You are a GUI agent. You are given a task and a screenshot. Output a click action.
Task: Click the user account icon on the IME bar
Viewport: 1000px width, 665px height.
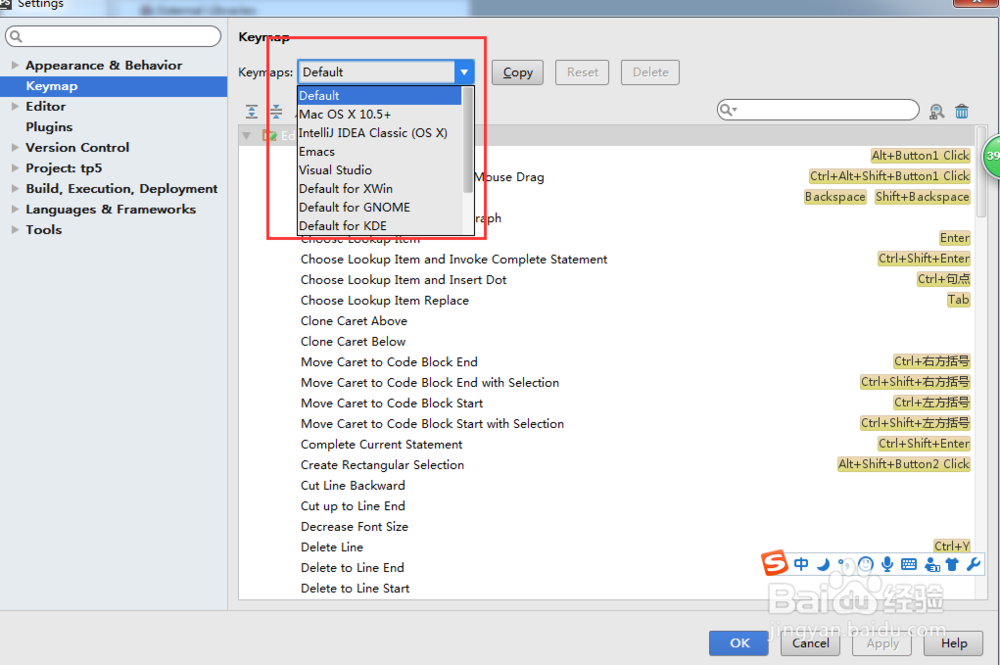point(932,564)
